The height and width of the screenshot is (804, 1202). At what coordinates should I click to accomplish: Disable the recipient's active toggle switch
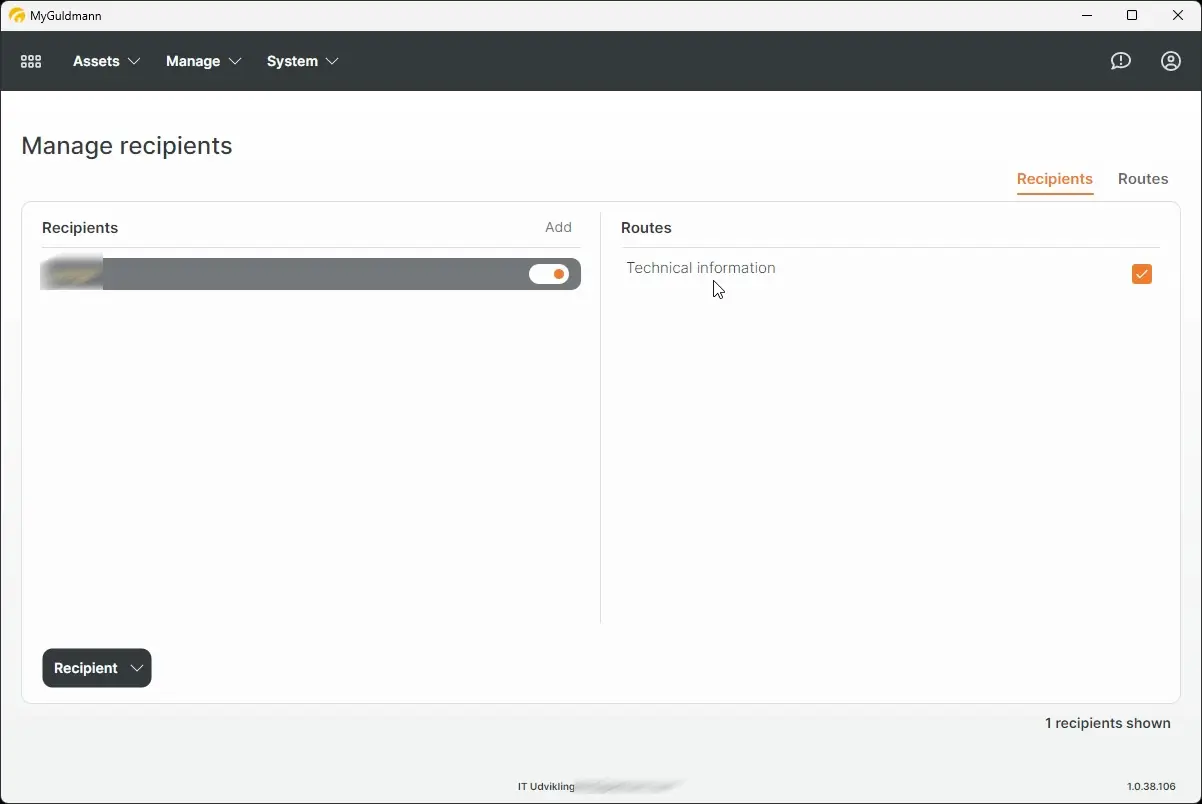549,273
